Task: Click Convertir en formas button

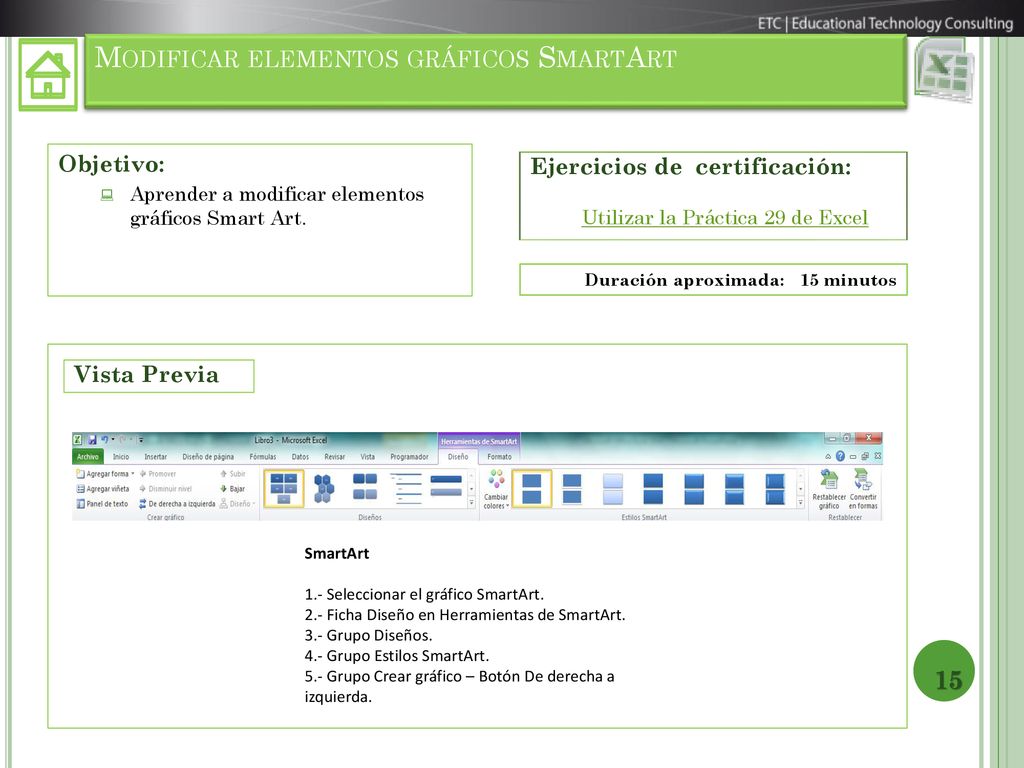Action: click(x=863, y=490)
